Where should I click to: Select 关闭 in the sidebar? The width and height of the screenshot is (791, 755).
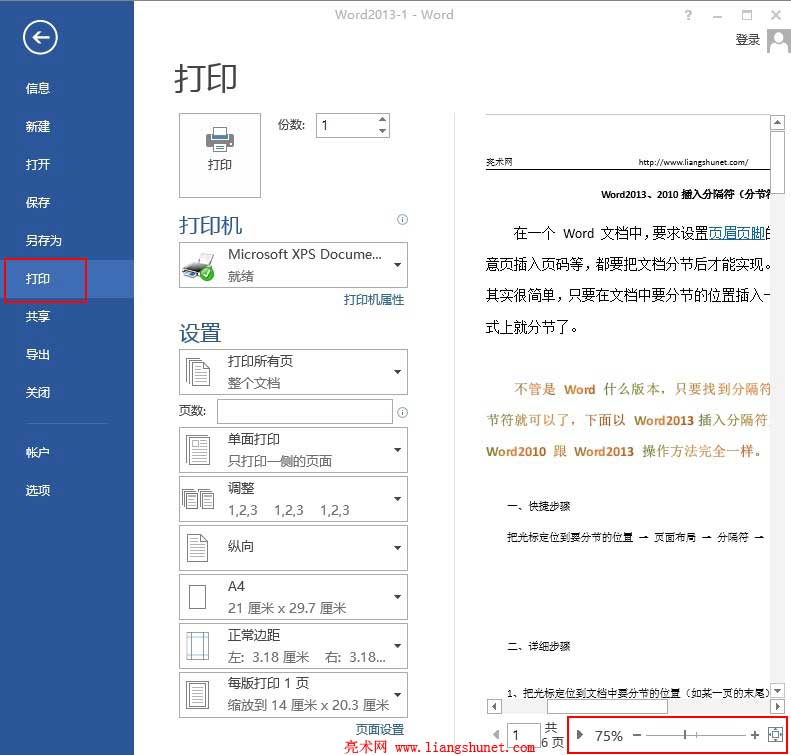[x=38, y=392]
